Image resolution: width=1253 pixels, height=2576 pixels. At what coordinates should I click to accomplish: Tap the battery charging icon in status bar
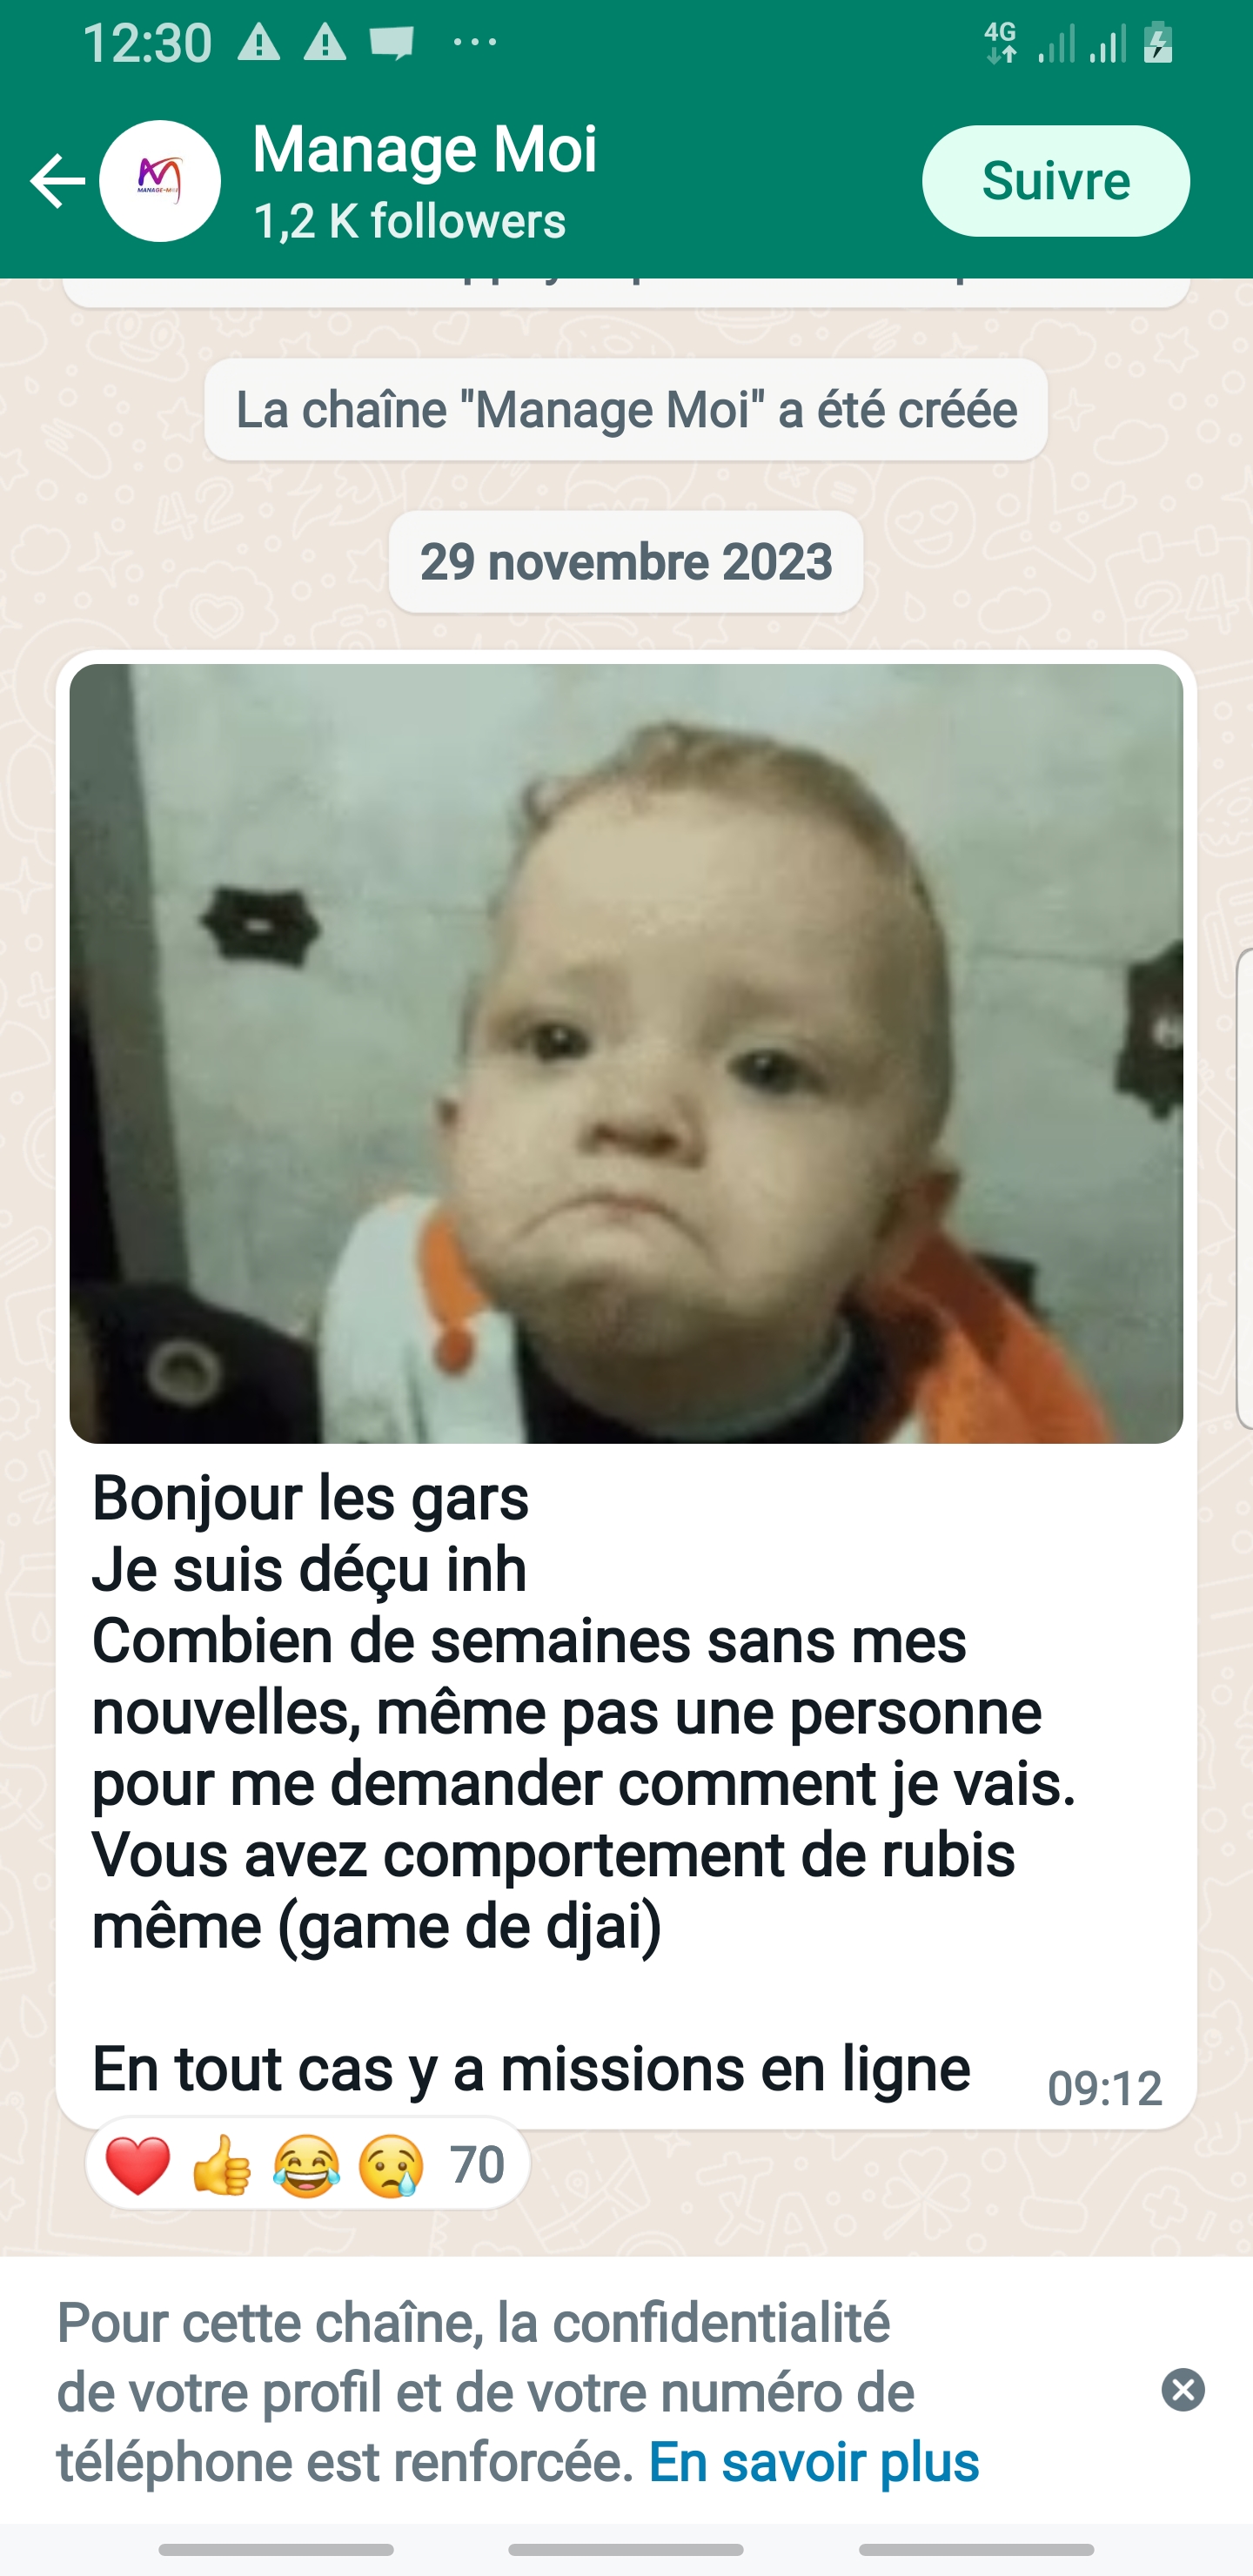coord(1158,43)
